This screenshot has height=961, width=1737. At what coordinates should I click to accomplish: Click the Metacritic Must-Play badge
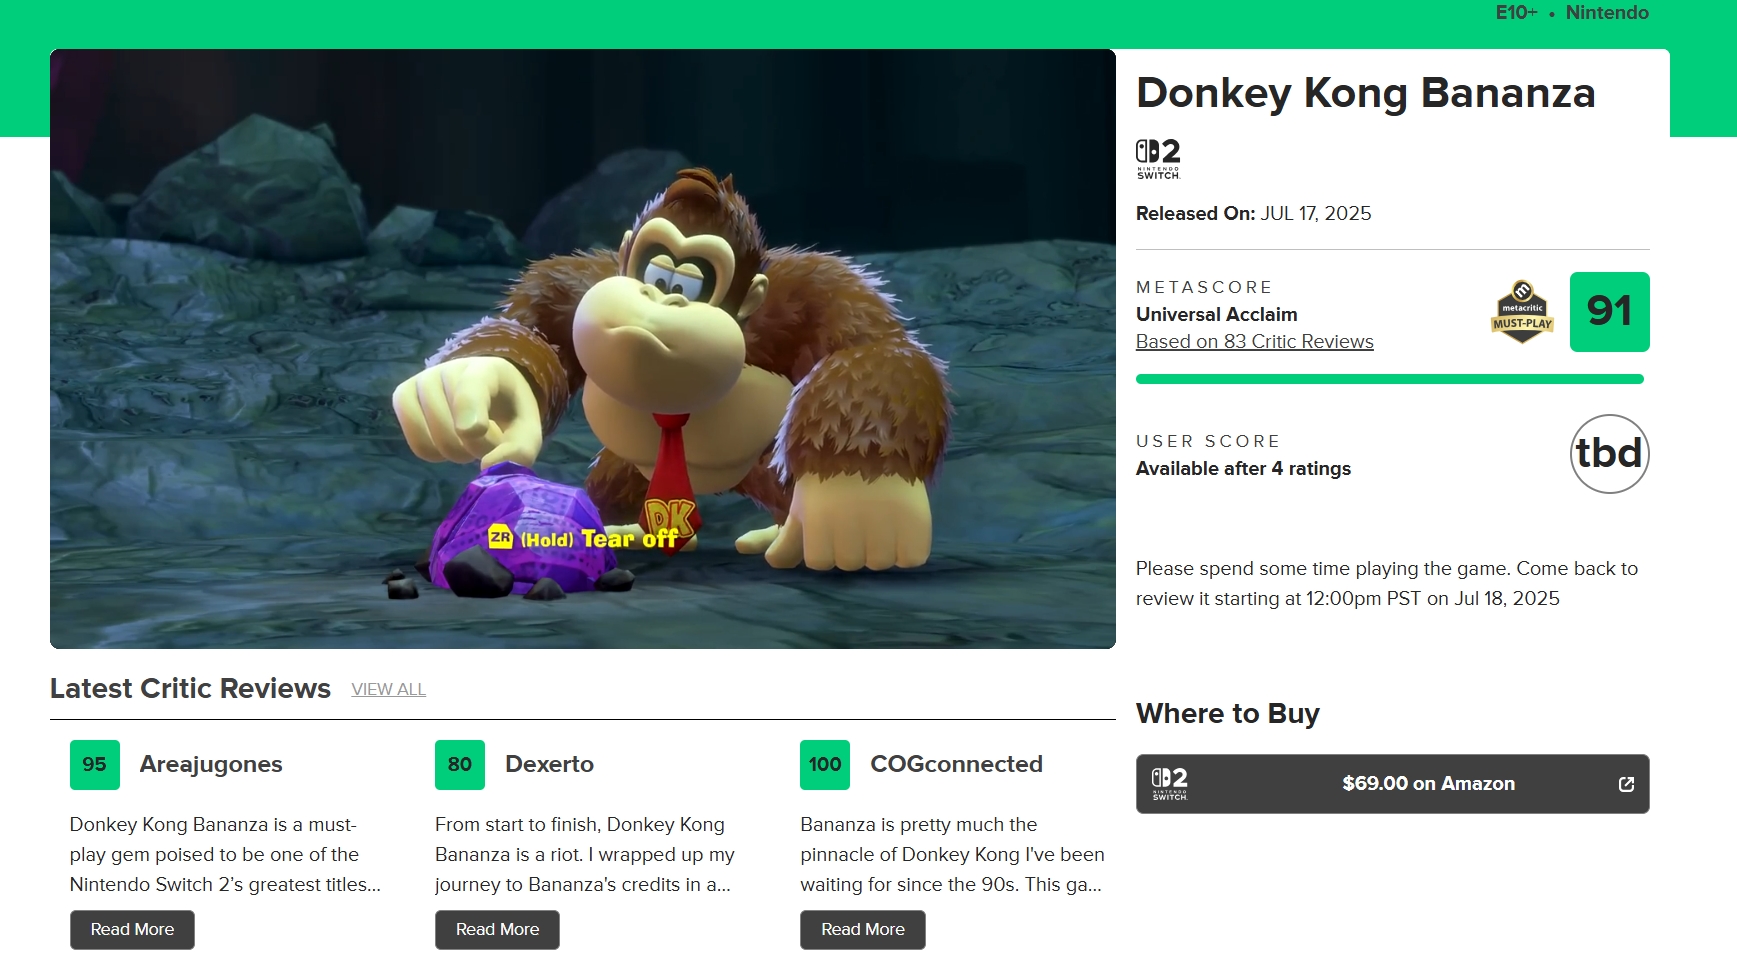(1522, 312)
